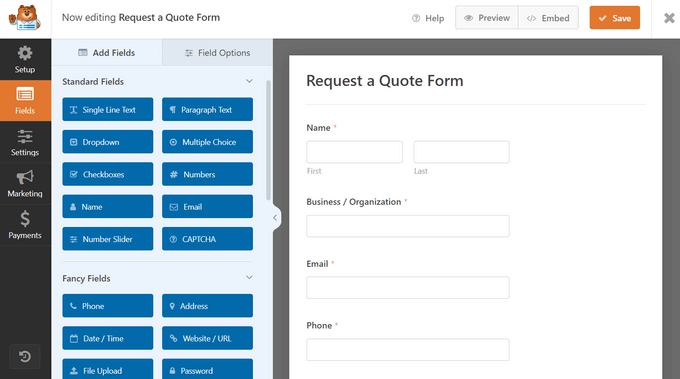Screen dimensions: 680x379
Task: Add a Multiple Choice field
Action: (x=207, y=142)
